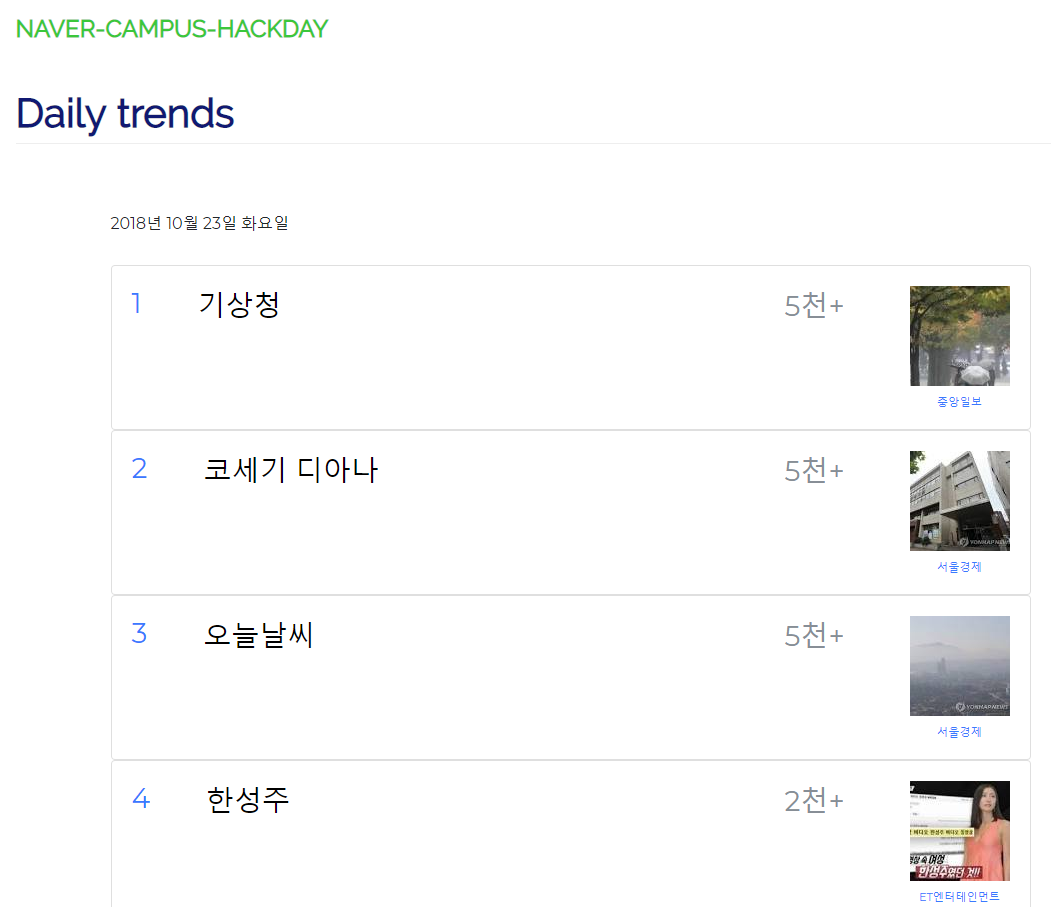Click the video thumbnail for 한성주

point(959,830)
